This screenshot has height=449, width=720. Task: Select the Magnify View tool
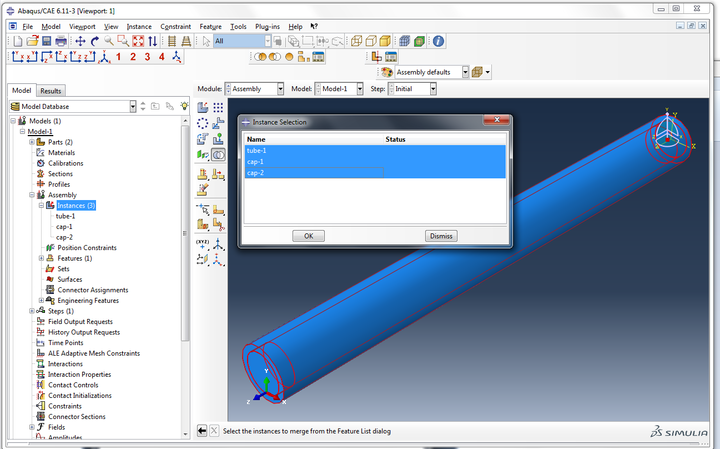pos(109,41)
